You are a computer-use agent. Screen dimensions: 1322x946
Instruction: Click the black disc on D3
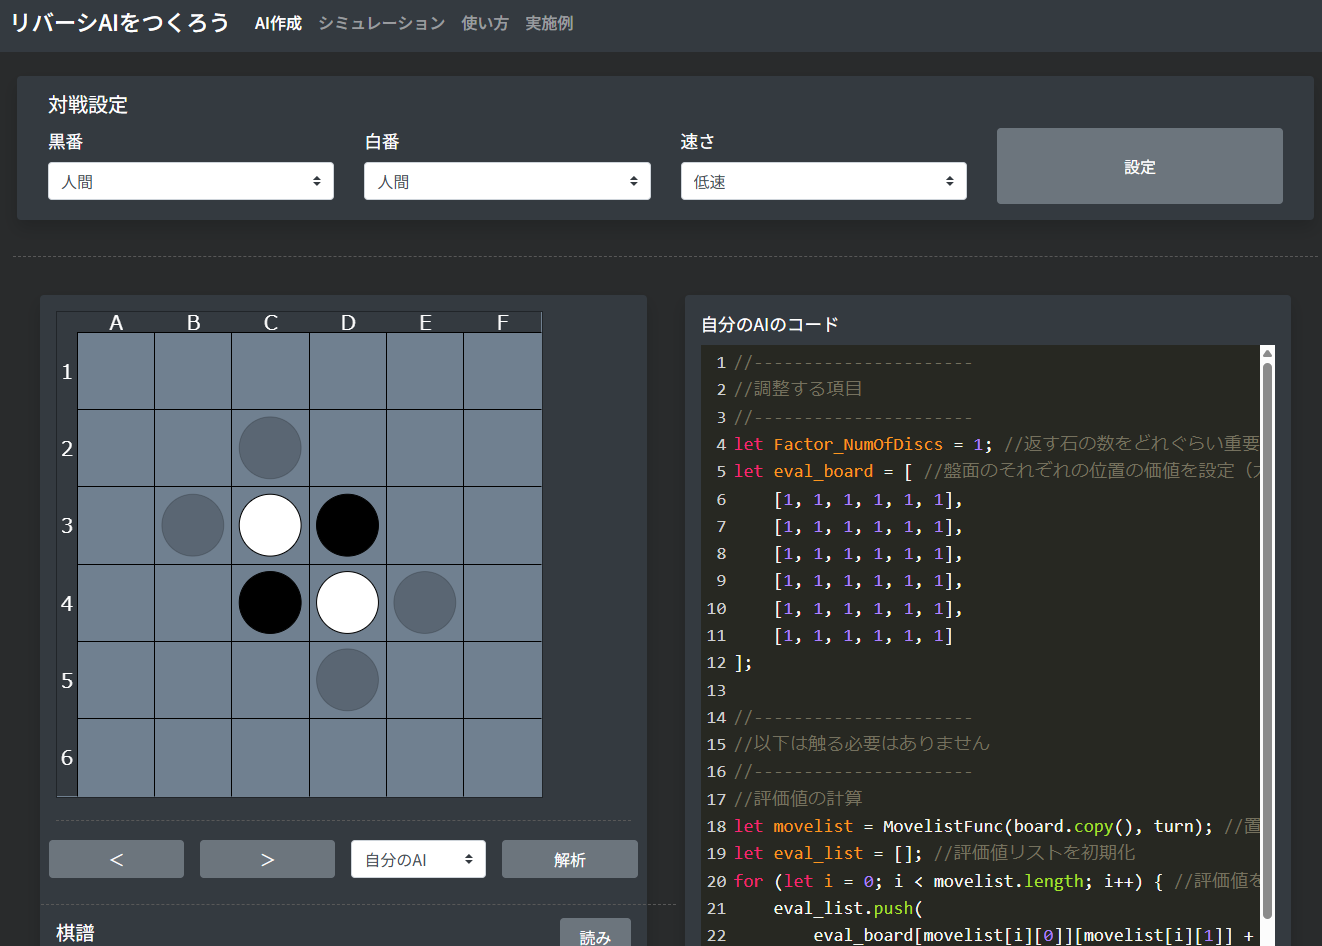pyautogui.click(x=347, y=525)
